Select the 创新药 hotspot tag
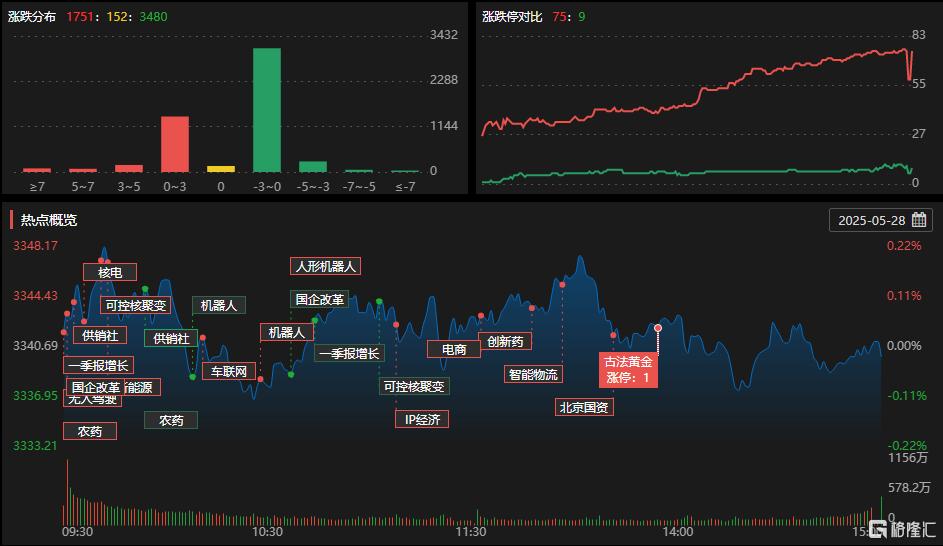 (x=505, y=341)
